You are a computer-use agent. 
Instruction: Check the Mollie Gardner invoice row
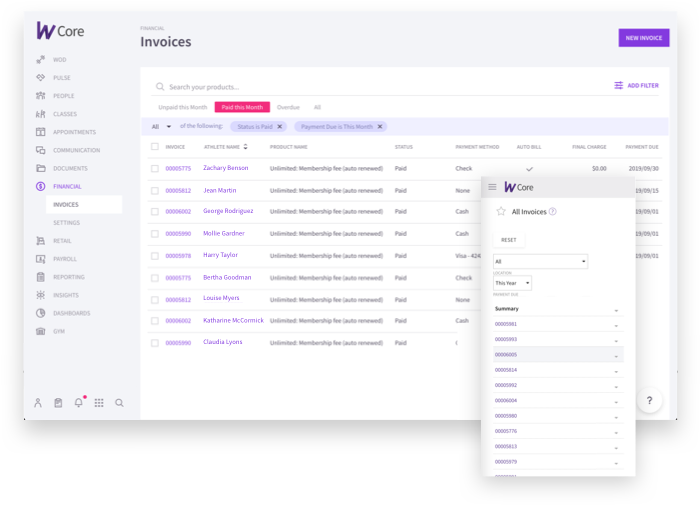pos(154,234)
